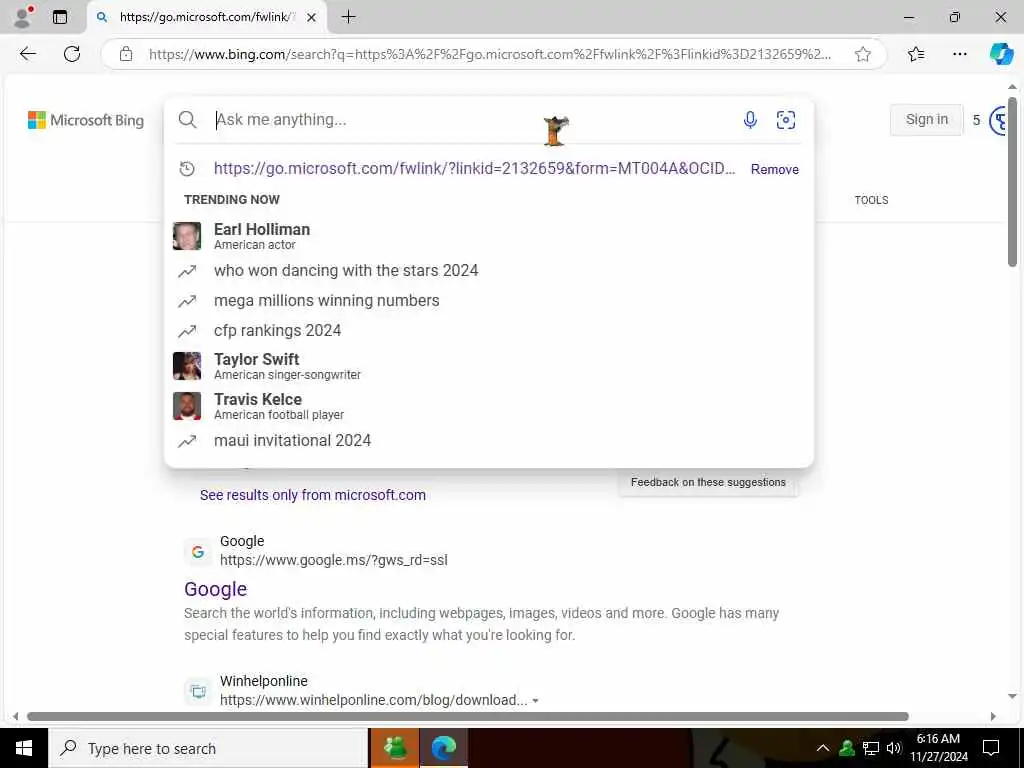The width and height of the screenshot is (1024, 768).
Task: Open 'See results only from microsoft.com'
Action: 313,495
